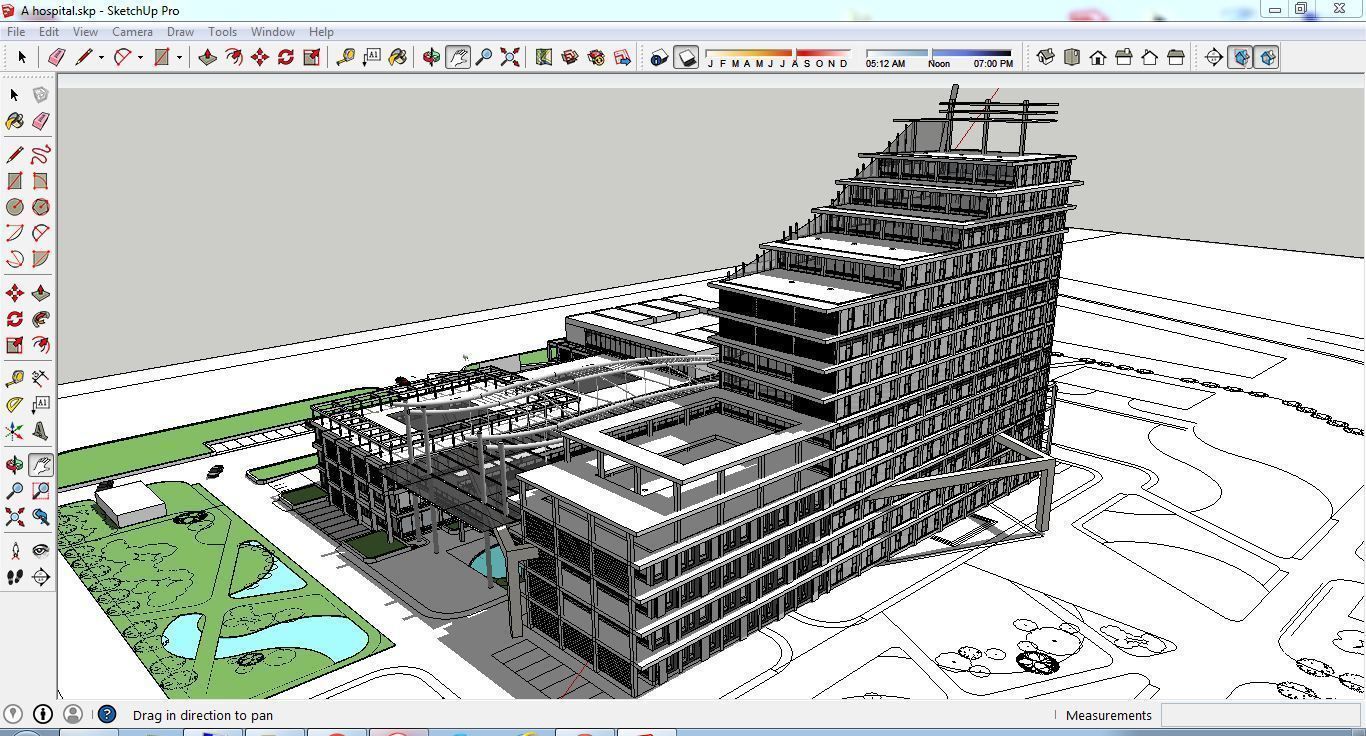Image resolution: width=1366 pixels, height=736 pixels.
Task: Open the Help menu
Action: click(x=321, y=32)
